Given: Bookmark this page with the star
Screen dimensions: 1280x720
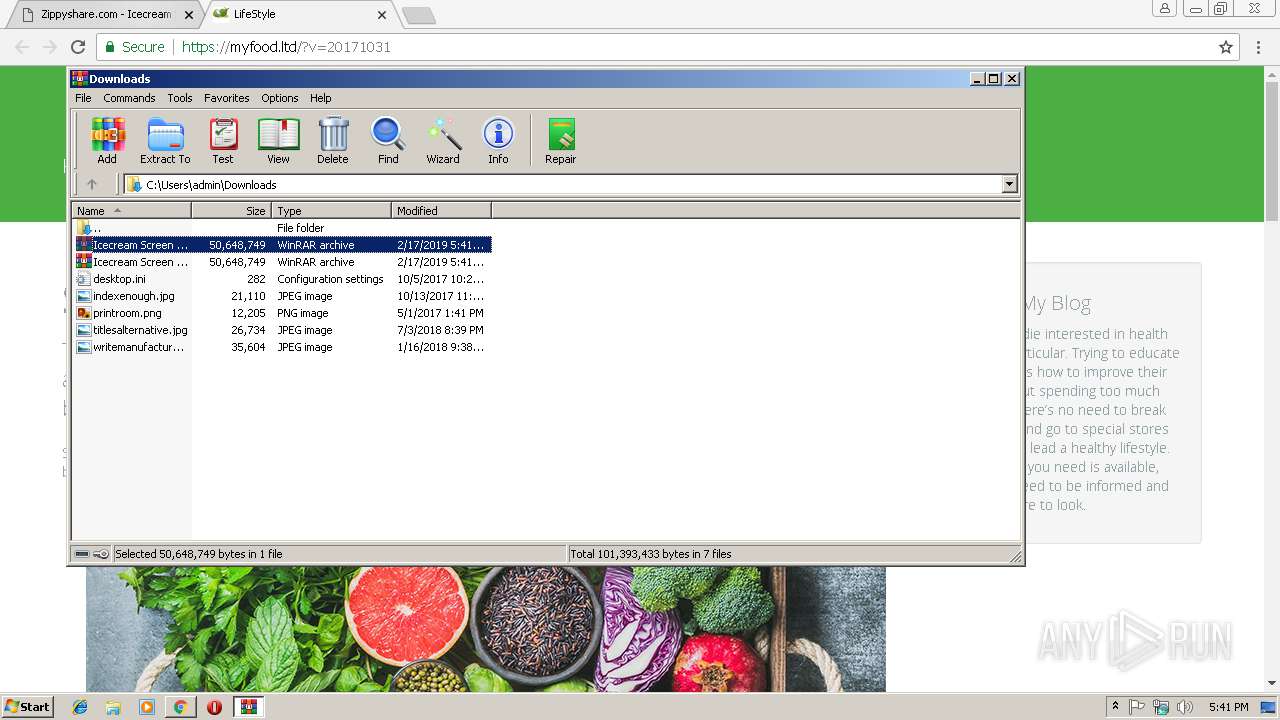Looking at the screenshot, I should (x=1226, y=47).
